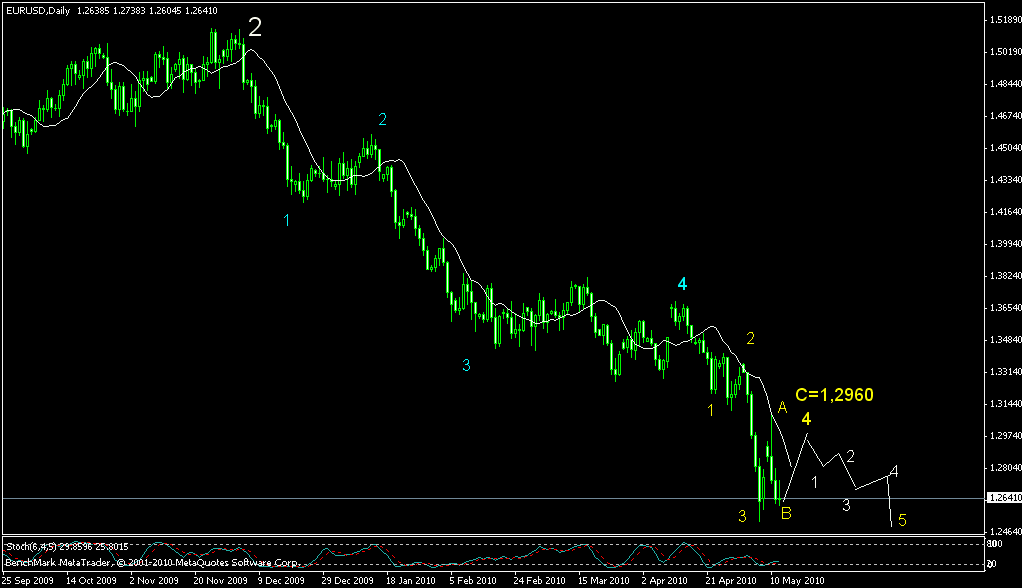Click the 25 Sep 2009 date label
The width and height of the screenshot is (1022, 588).
point(28,580)
